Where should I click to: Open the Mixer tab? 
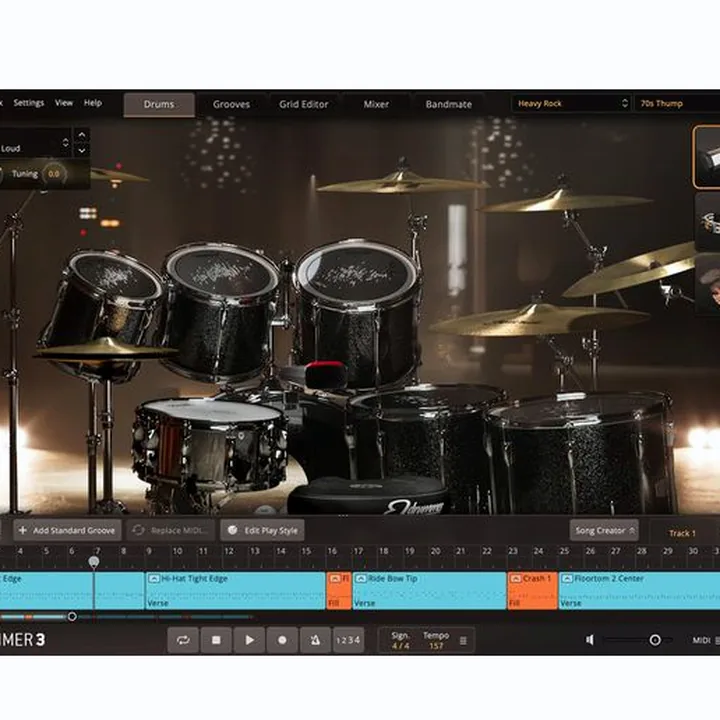pyautogui.click(x=376, y=104)
